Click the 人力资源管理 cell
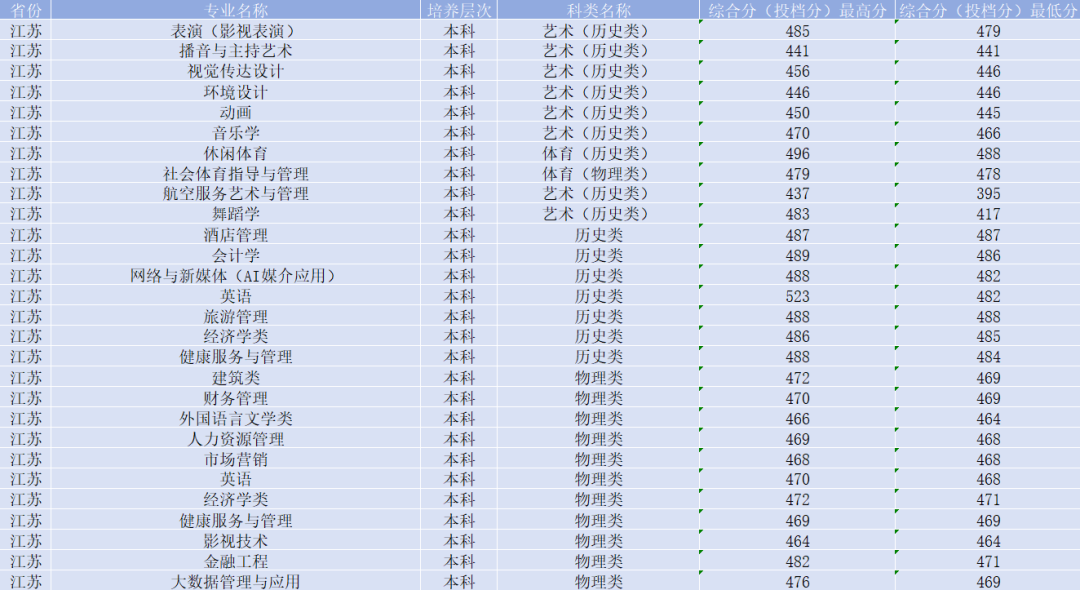This screenshot has height=590, width=1080. (236, 439)
